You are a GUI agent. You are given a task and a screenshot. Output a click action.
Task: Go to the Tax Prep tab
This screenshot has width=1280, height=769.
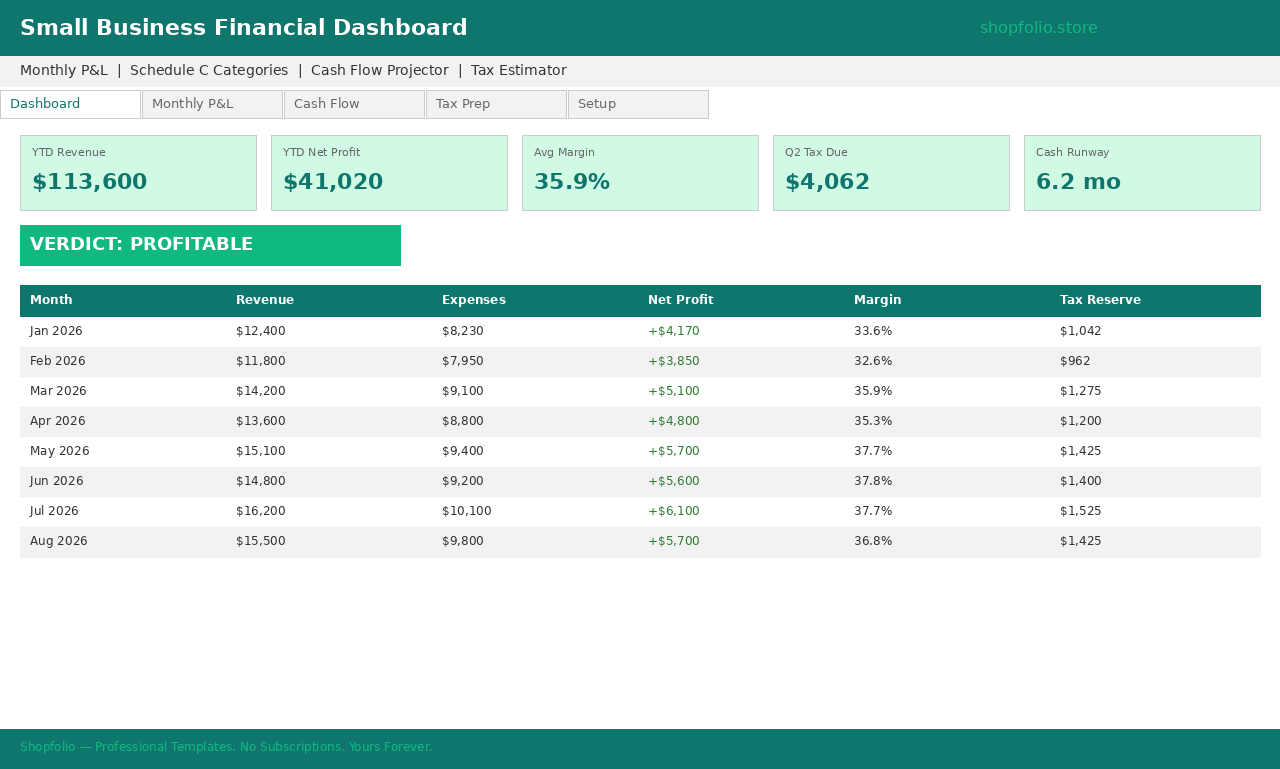click(x=496, y=104)
